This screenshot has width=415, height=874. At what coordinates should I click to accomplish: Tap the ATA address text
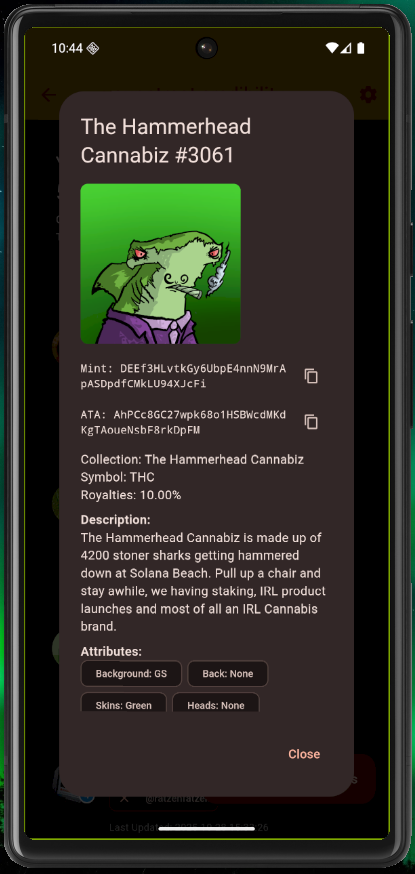click(183, 422)
